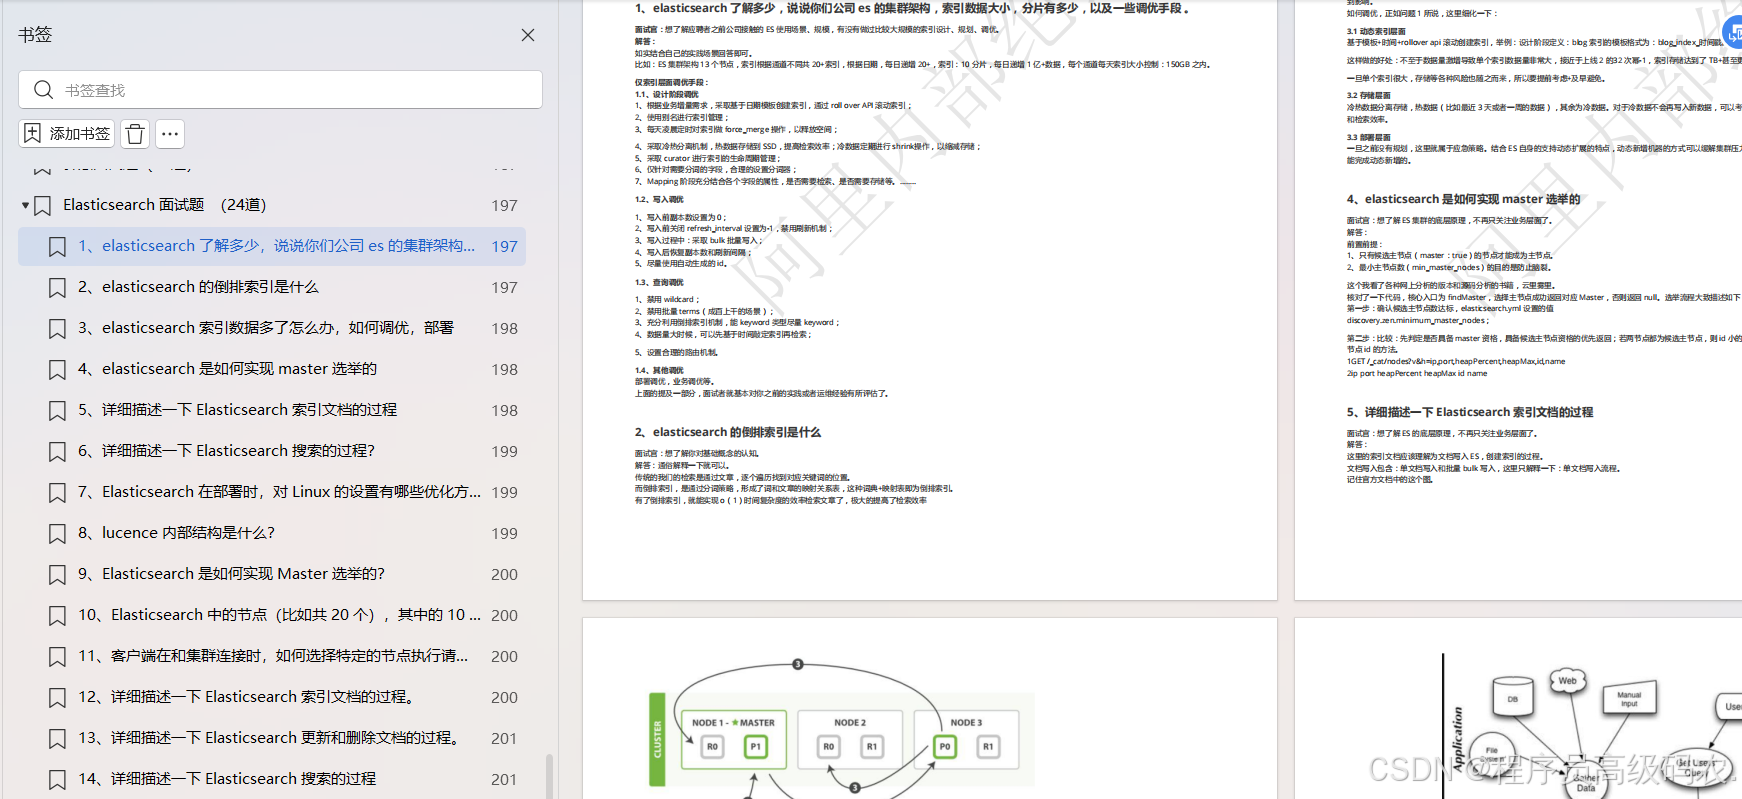This screenshot has height=799, width=1742.
Task: Delete bookmark using trash icon
Action: (x=136, y=134)
